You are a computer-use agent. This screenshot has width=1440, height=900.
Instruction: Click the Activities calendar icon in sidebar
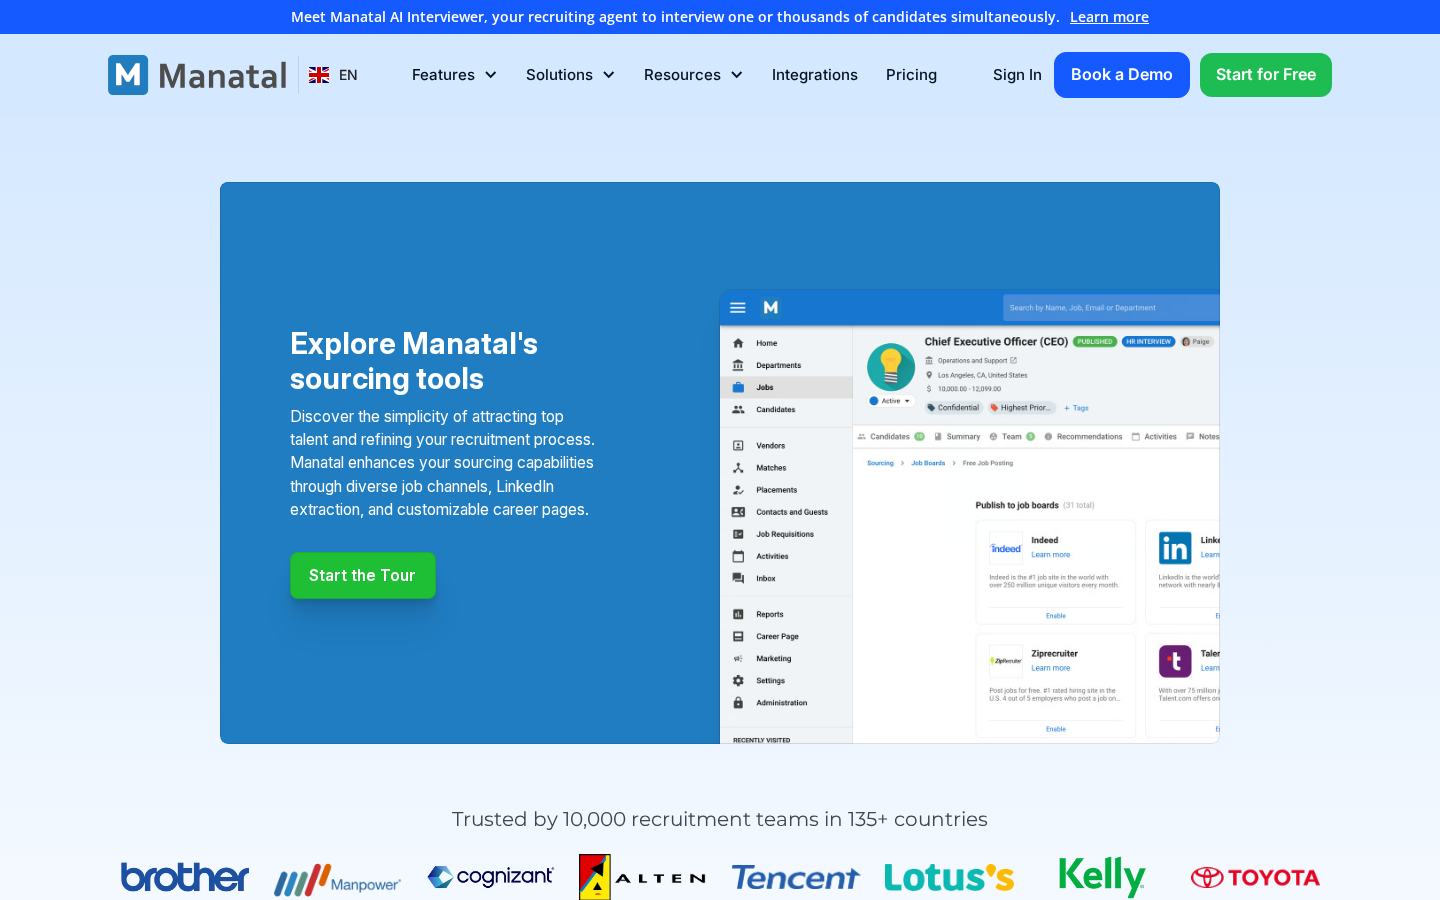point(738,556)
